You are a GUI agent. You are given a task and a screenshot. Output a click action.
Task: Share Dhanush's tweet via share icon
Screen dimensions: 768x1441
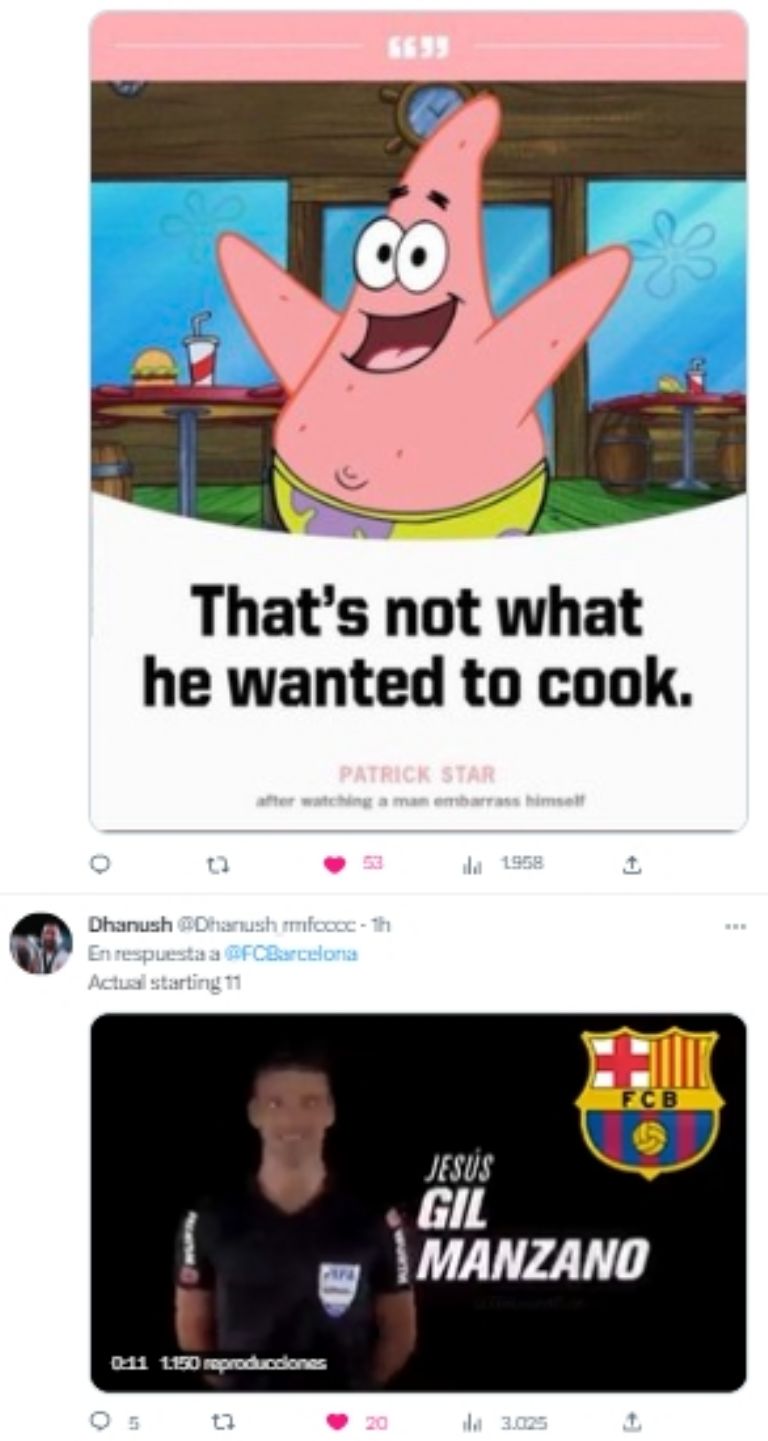tap(630, 1421)
